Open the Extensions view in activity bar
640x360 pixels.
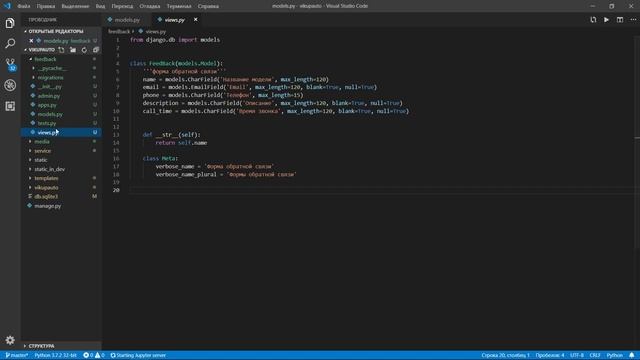point(10,106)
